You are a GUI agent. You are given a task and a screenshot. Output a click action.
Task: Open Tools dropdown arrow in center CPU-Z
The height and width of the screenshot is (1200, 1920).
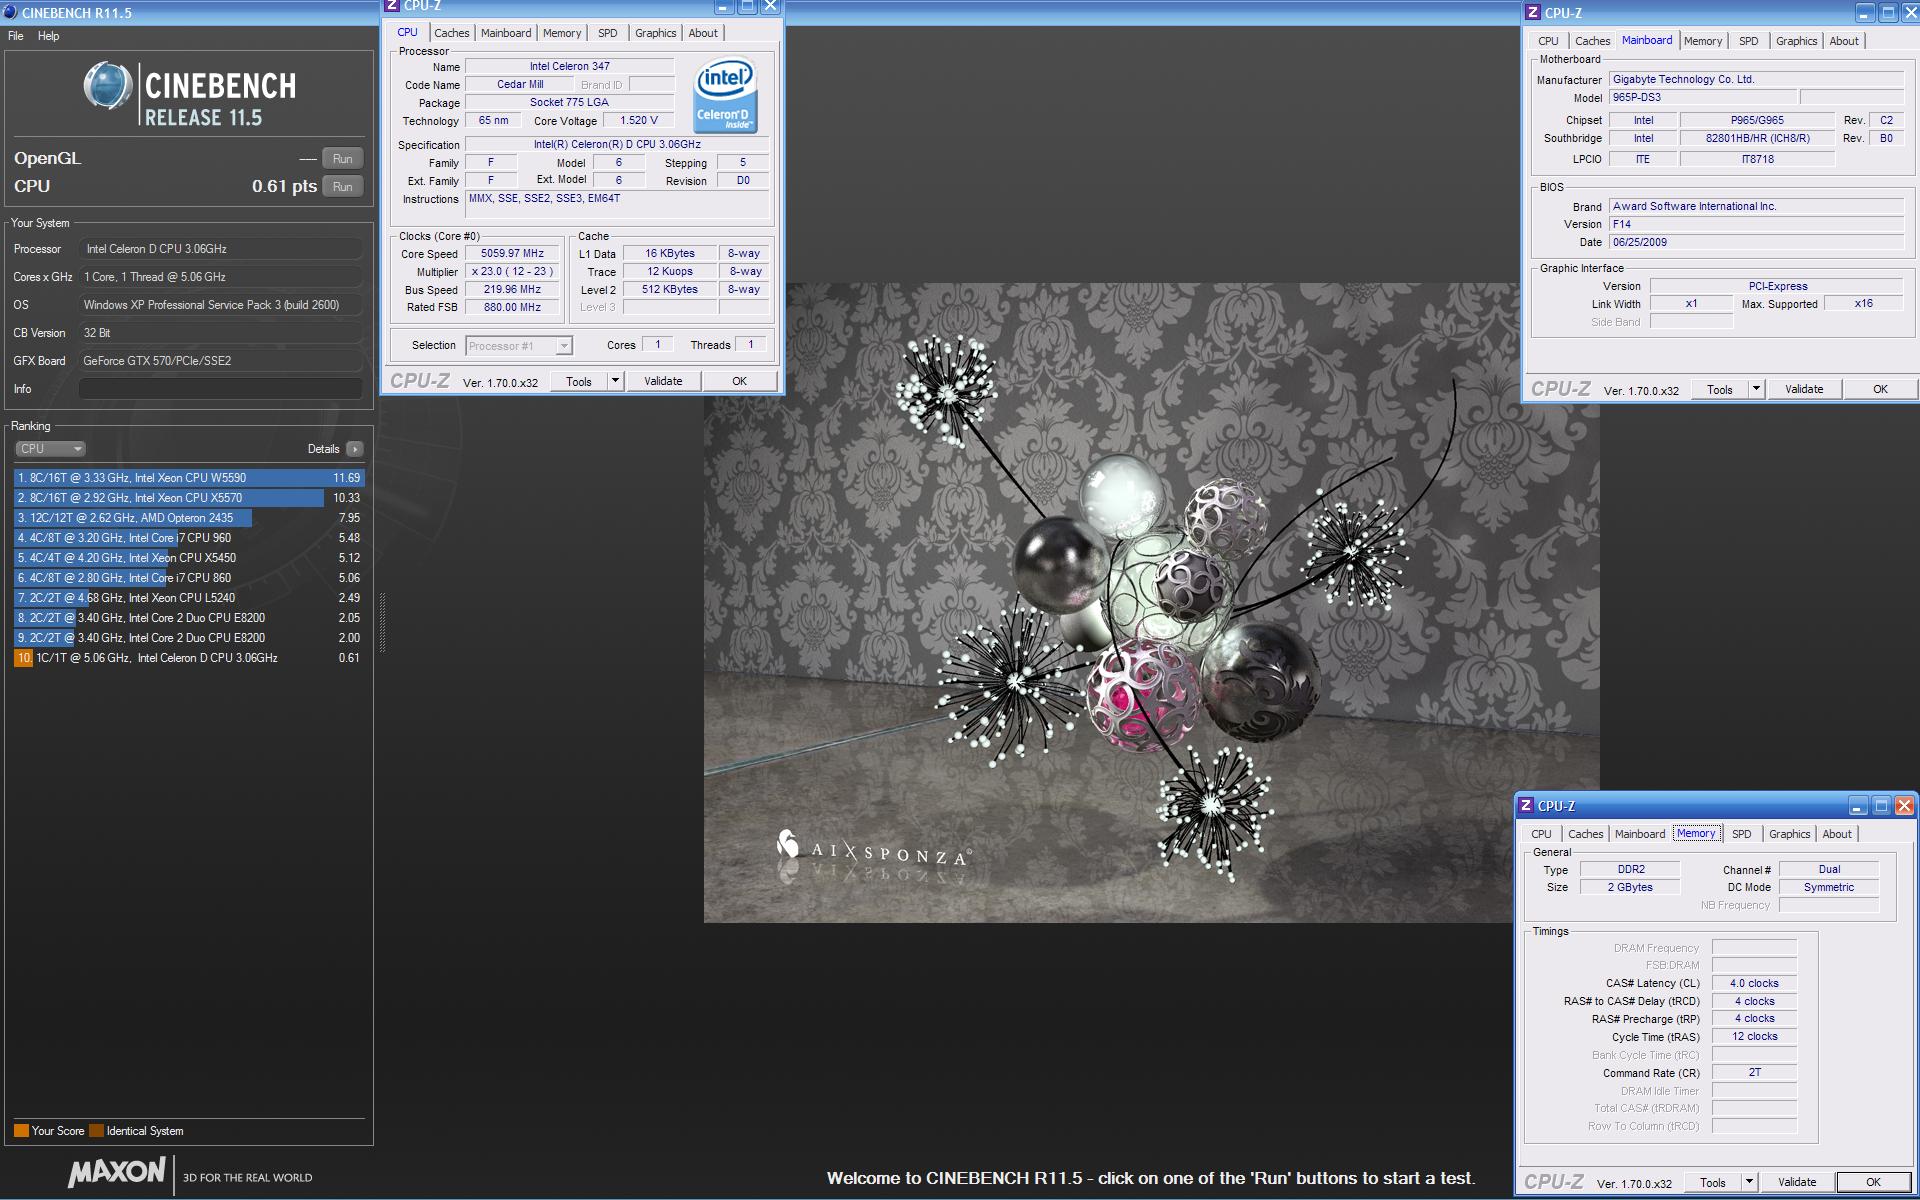coord(615,382)
